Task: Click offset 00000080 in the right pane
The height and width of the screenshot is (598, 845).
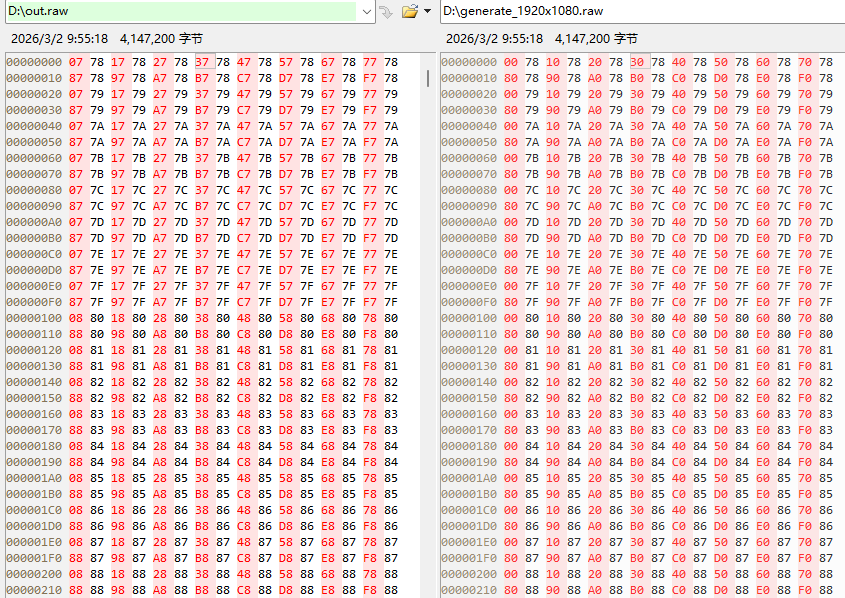Action: (468, 190)
